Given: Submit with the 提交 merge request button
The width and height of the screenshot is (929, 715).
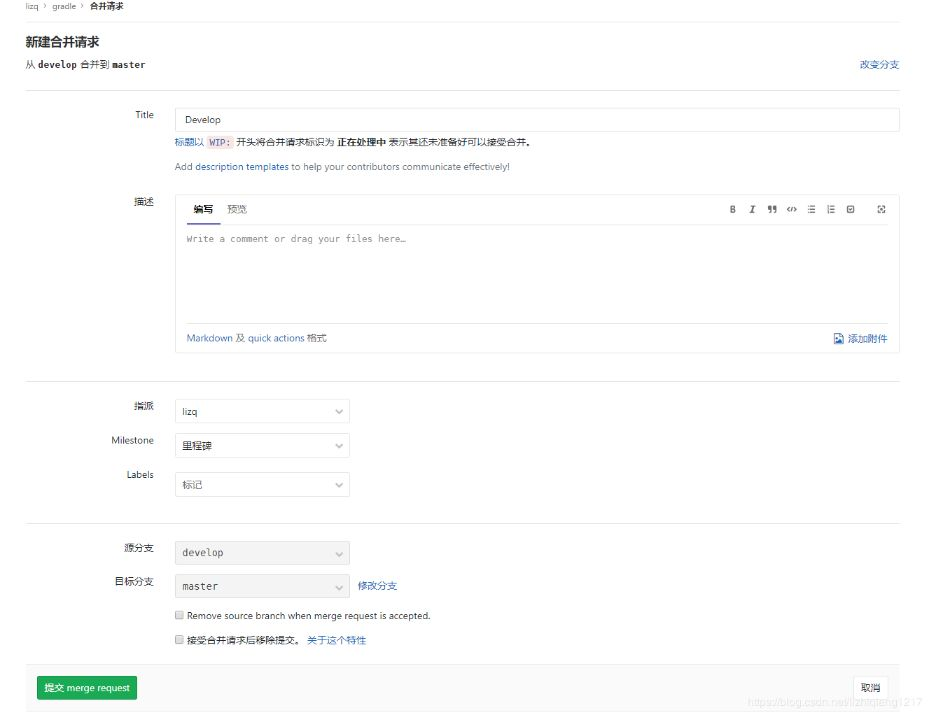Looking at the screenshot, I should pos(86,687).
